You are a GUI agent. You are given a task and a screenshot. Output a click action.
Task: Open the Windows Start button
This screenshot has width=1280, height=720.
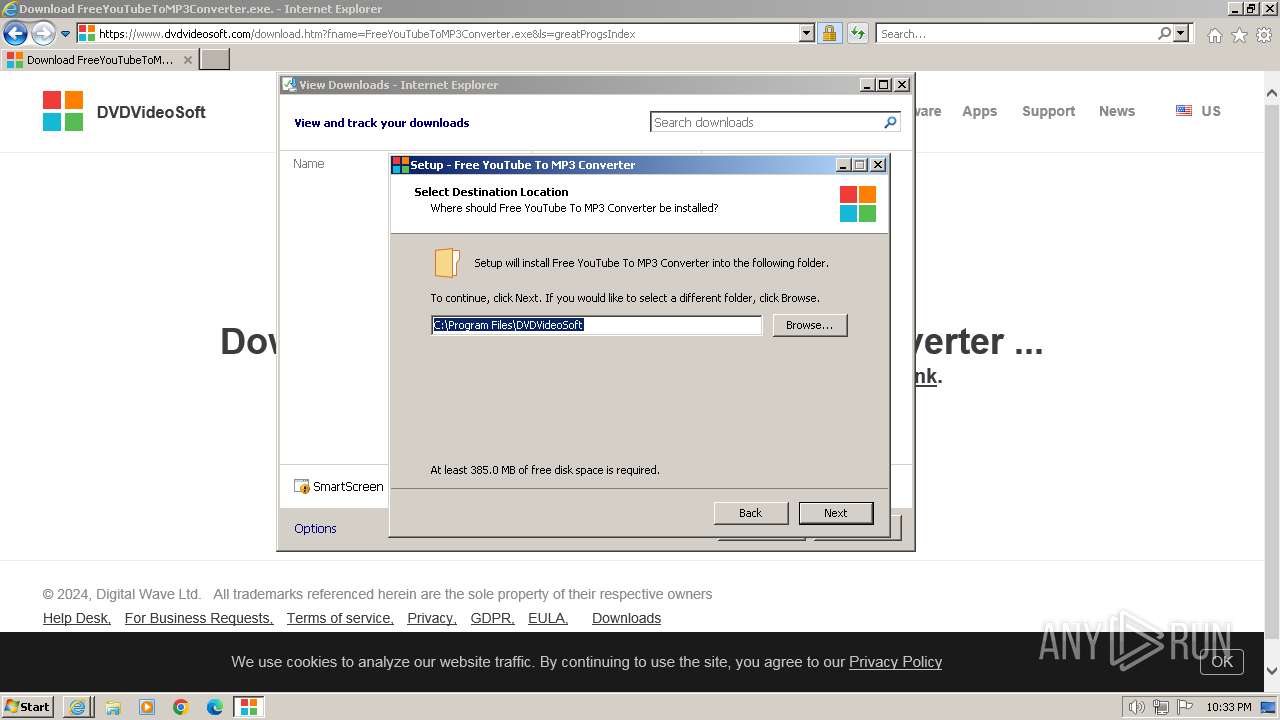click(x=28, y=706)
